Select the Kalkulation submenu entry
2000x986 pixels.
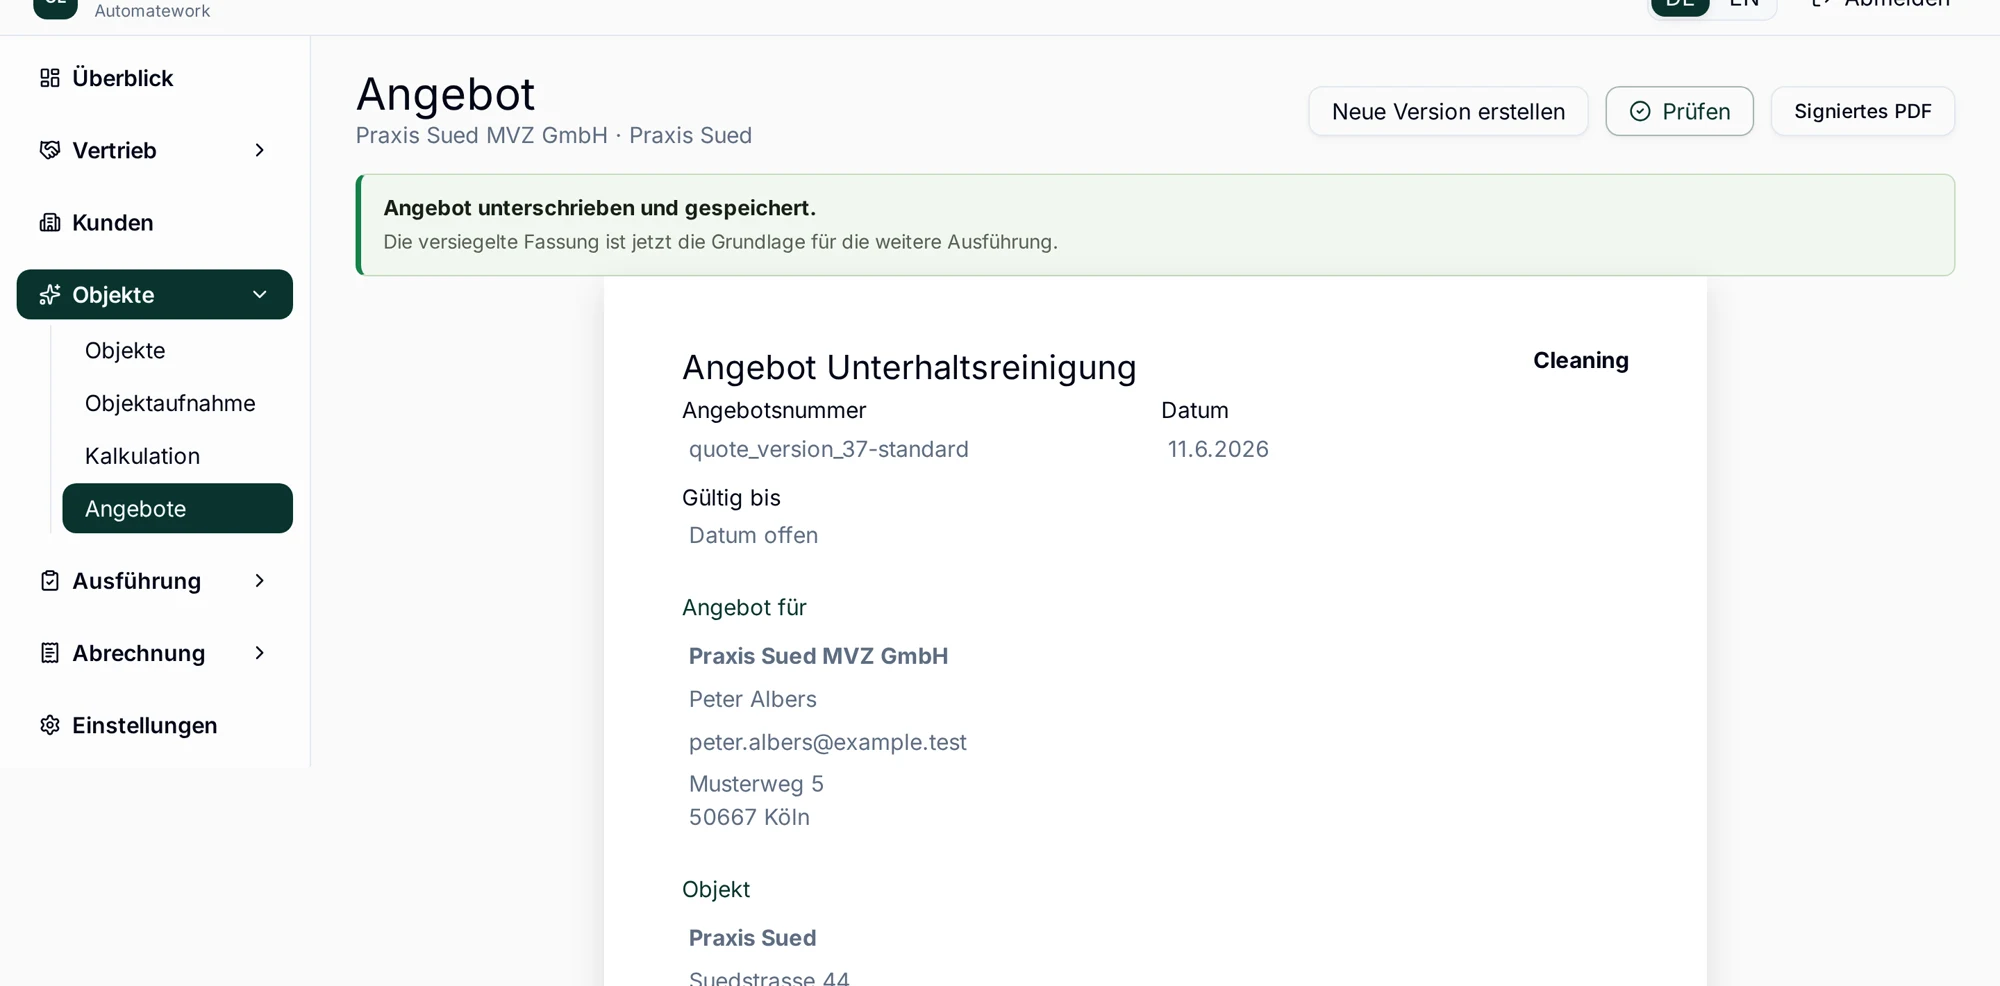177,456
